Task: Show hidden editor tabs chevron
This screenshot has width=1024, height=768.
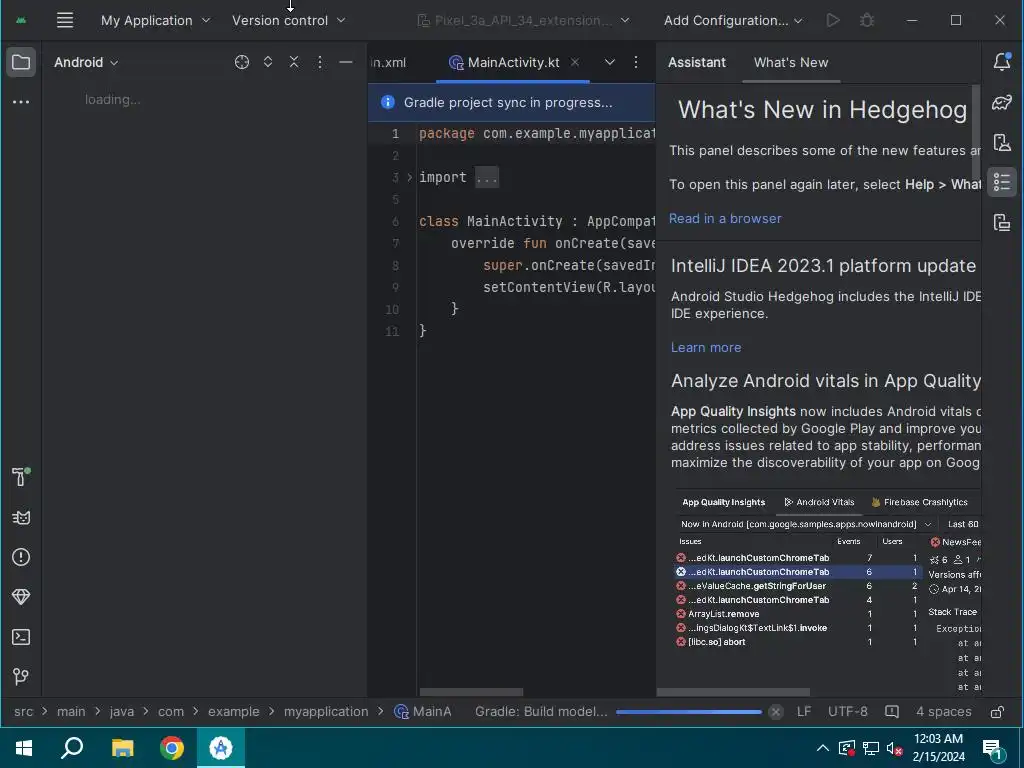Action: pos(609,62)
